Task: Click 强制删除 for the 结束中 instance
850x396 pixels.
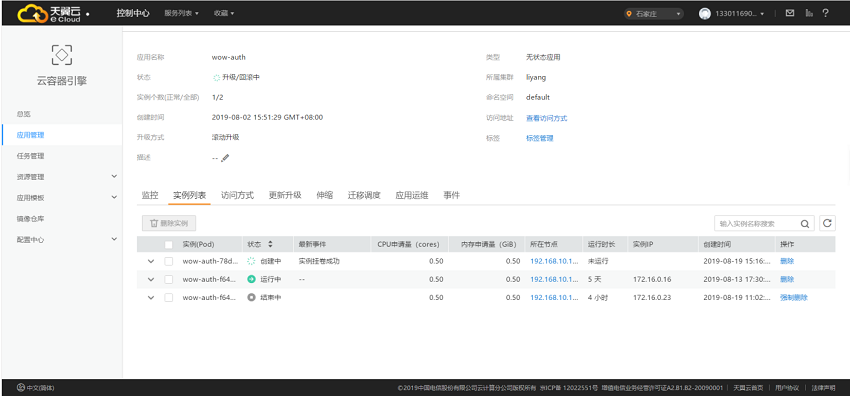Action: click(x=794, y=297)
